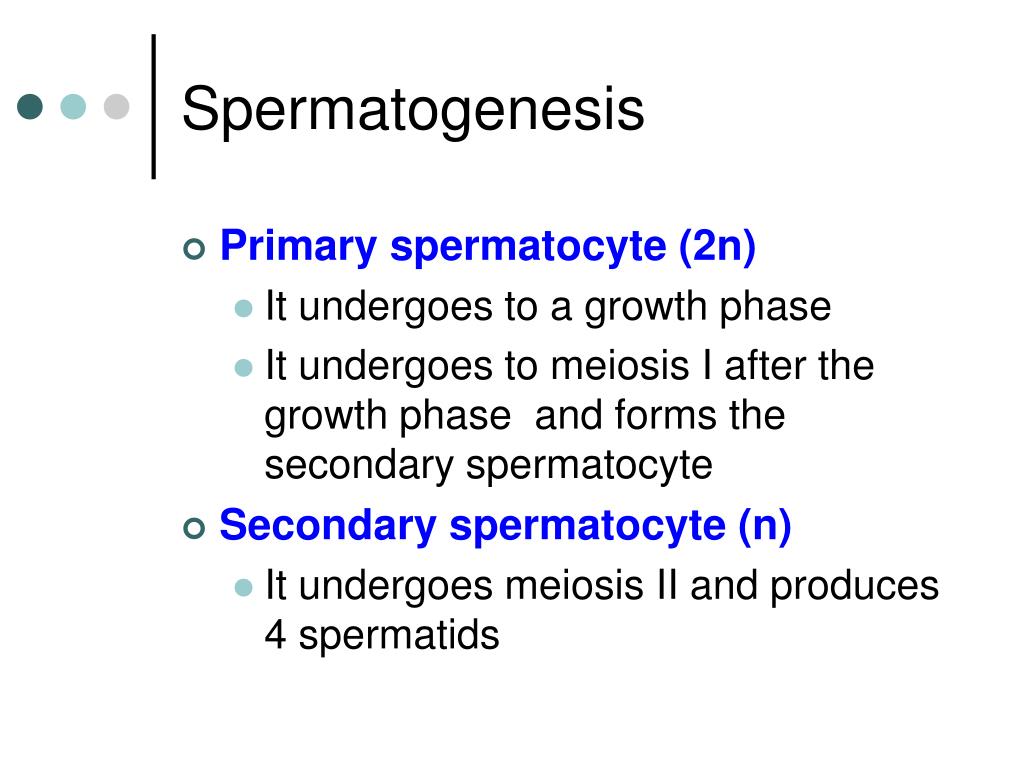Viewport: 1024px width, 768px height.
Task: Click the teal bullet beside meiosis I line
Action: pos(244,368)
